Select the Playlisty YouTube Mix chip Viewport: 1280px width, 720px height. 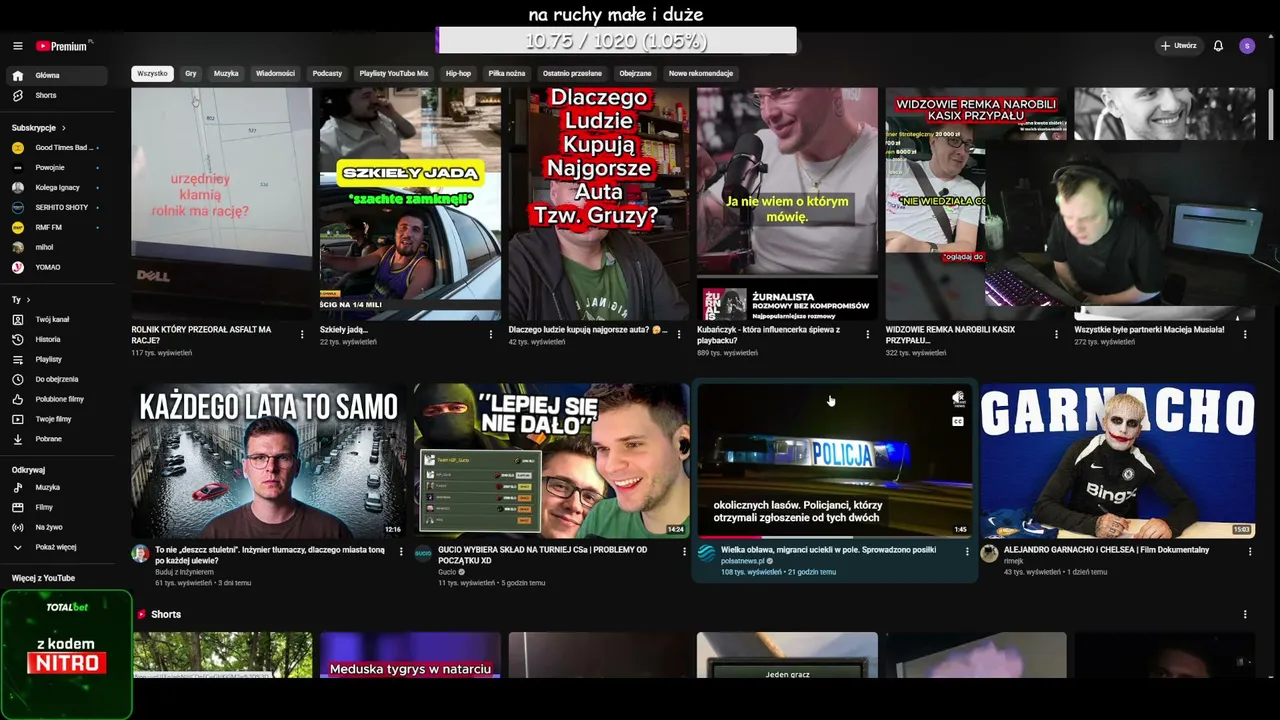coord(394,74)
